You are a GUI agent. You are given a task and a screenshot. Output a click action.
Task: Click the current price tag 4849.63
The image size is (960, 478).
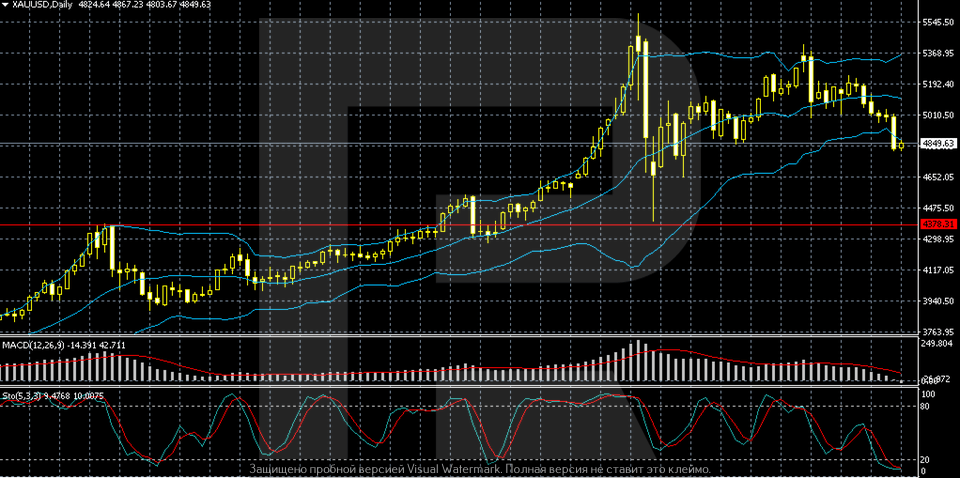(x=938, y=144)
